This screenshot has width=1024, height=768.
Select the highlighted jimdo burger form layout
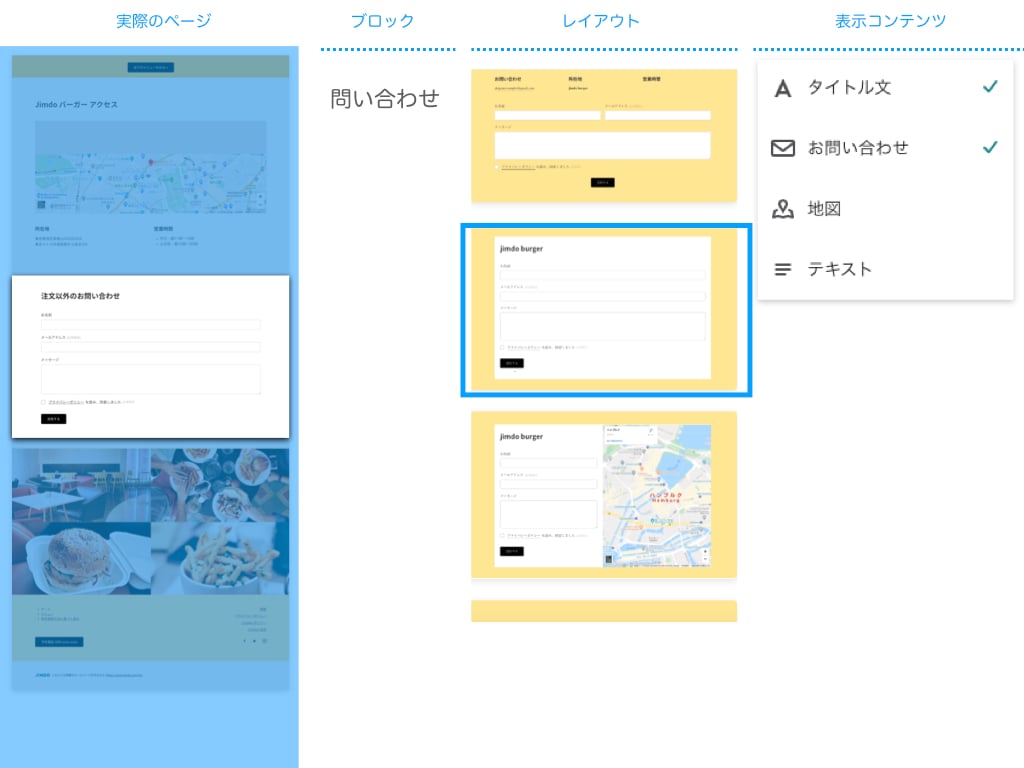tap(604, 309)
